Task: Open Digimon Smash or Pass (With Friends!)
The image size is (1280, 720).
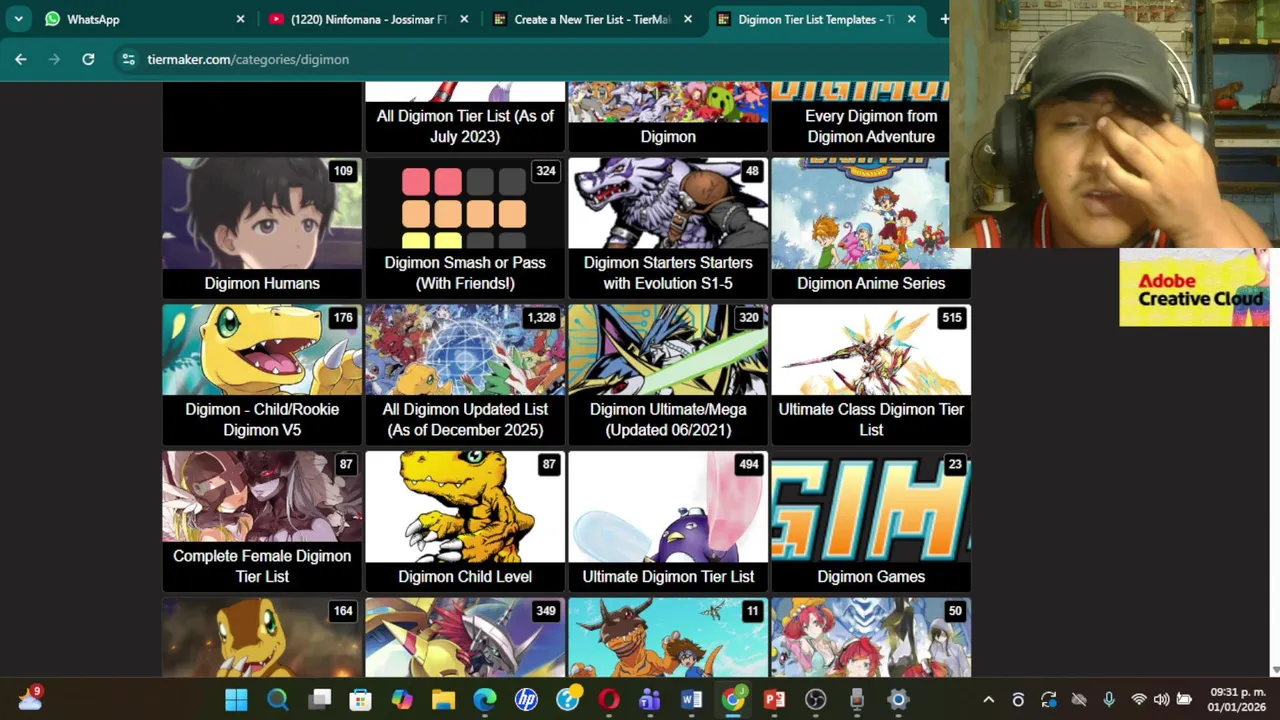Action: coord(465,228)
